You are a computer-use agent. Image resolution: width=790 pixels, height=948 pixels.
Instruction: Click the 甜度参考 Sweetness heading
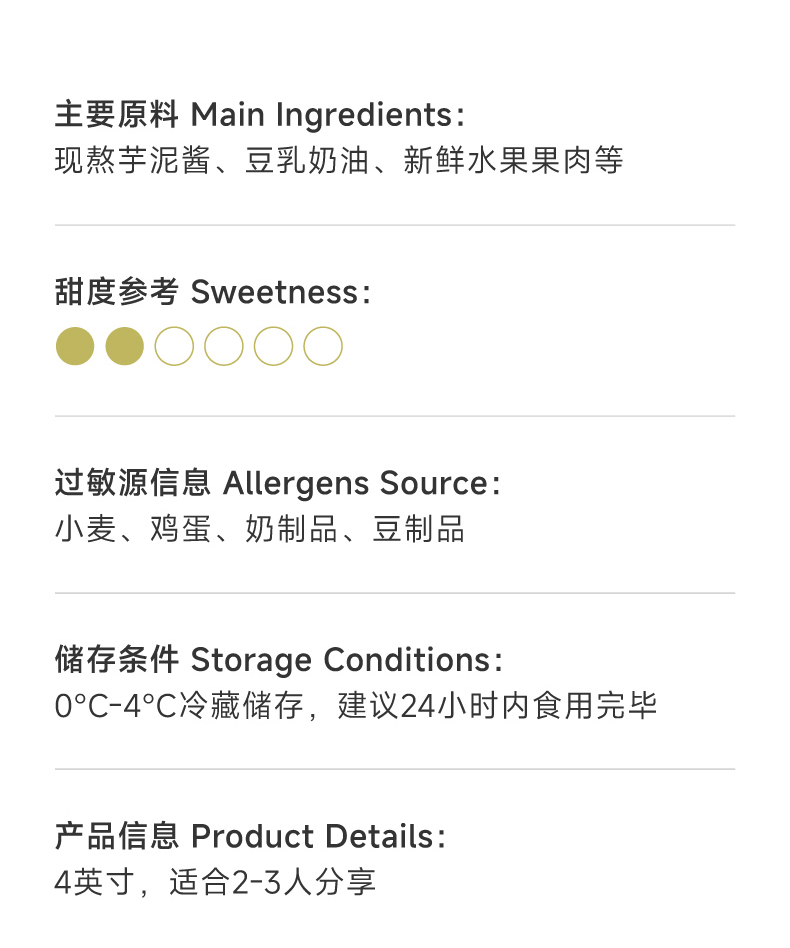click(212, 293)
